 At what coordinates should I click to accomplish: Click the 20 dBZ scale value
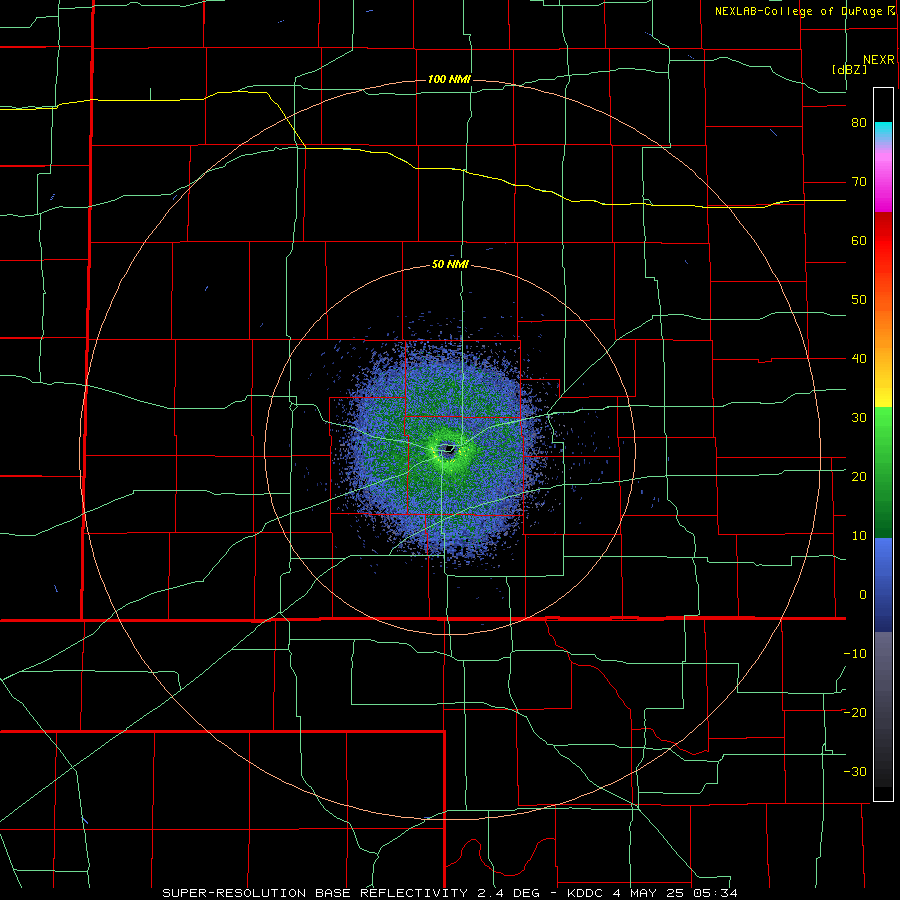click(x=859, y=477)
